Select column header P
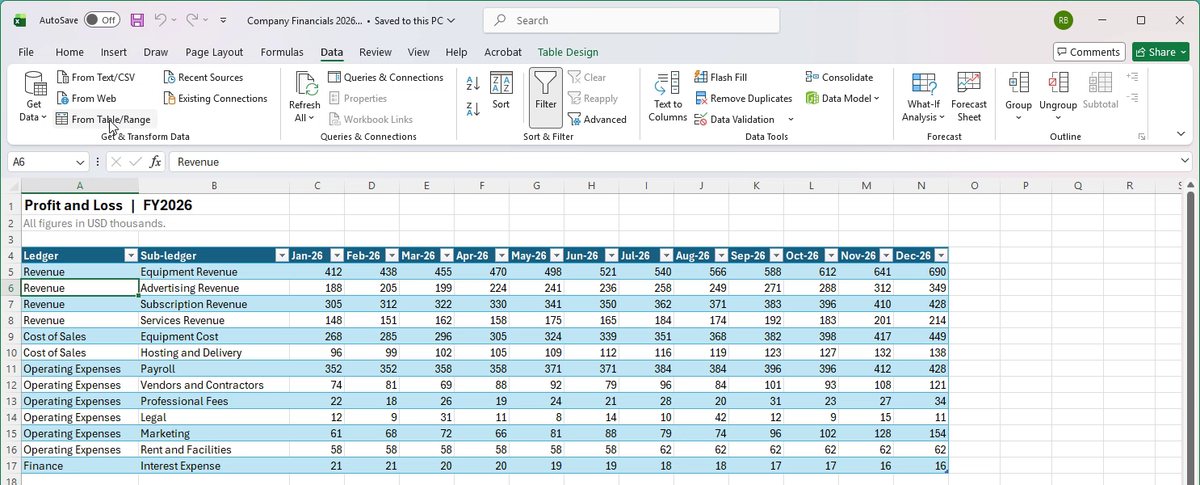1200x485 pixels. [1026, 185]
